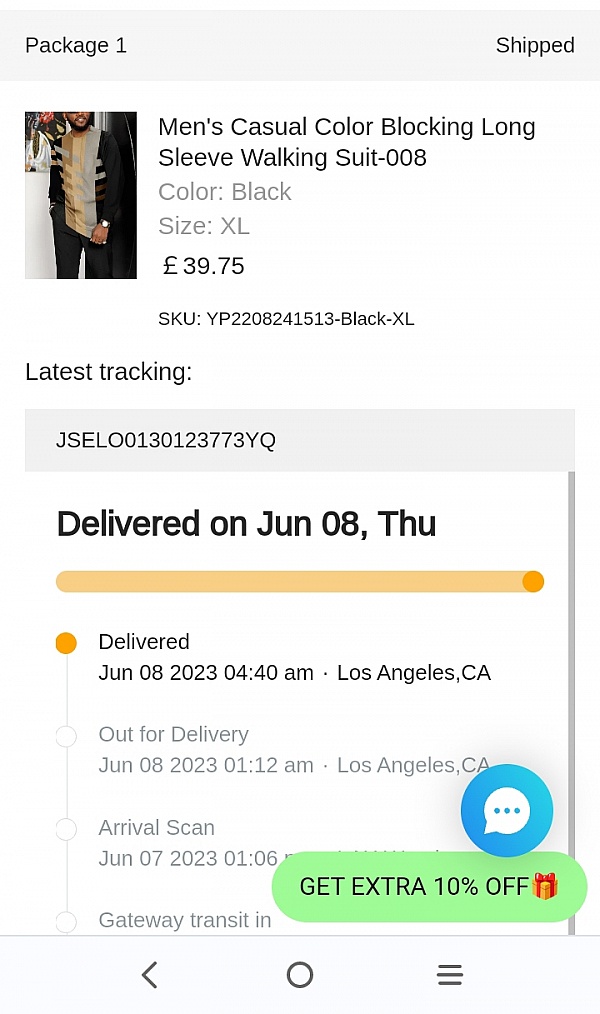Click the orange Delivered status dot
Image resolution: width=600 pixels, height=1014 pixels.
tap(66, 643)
